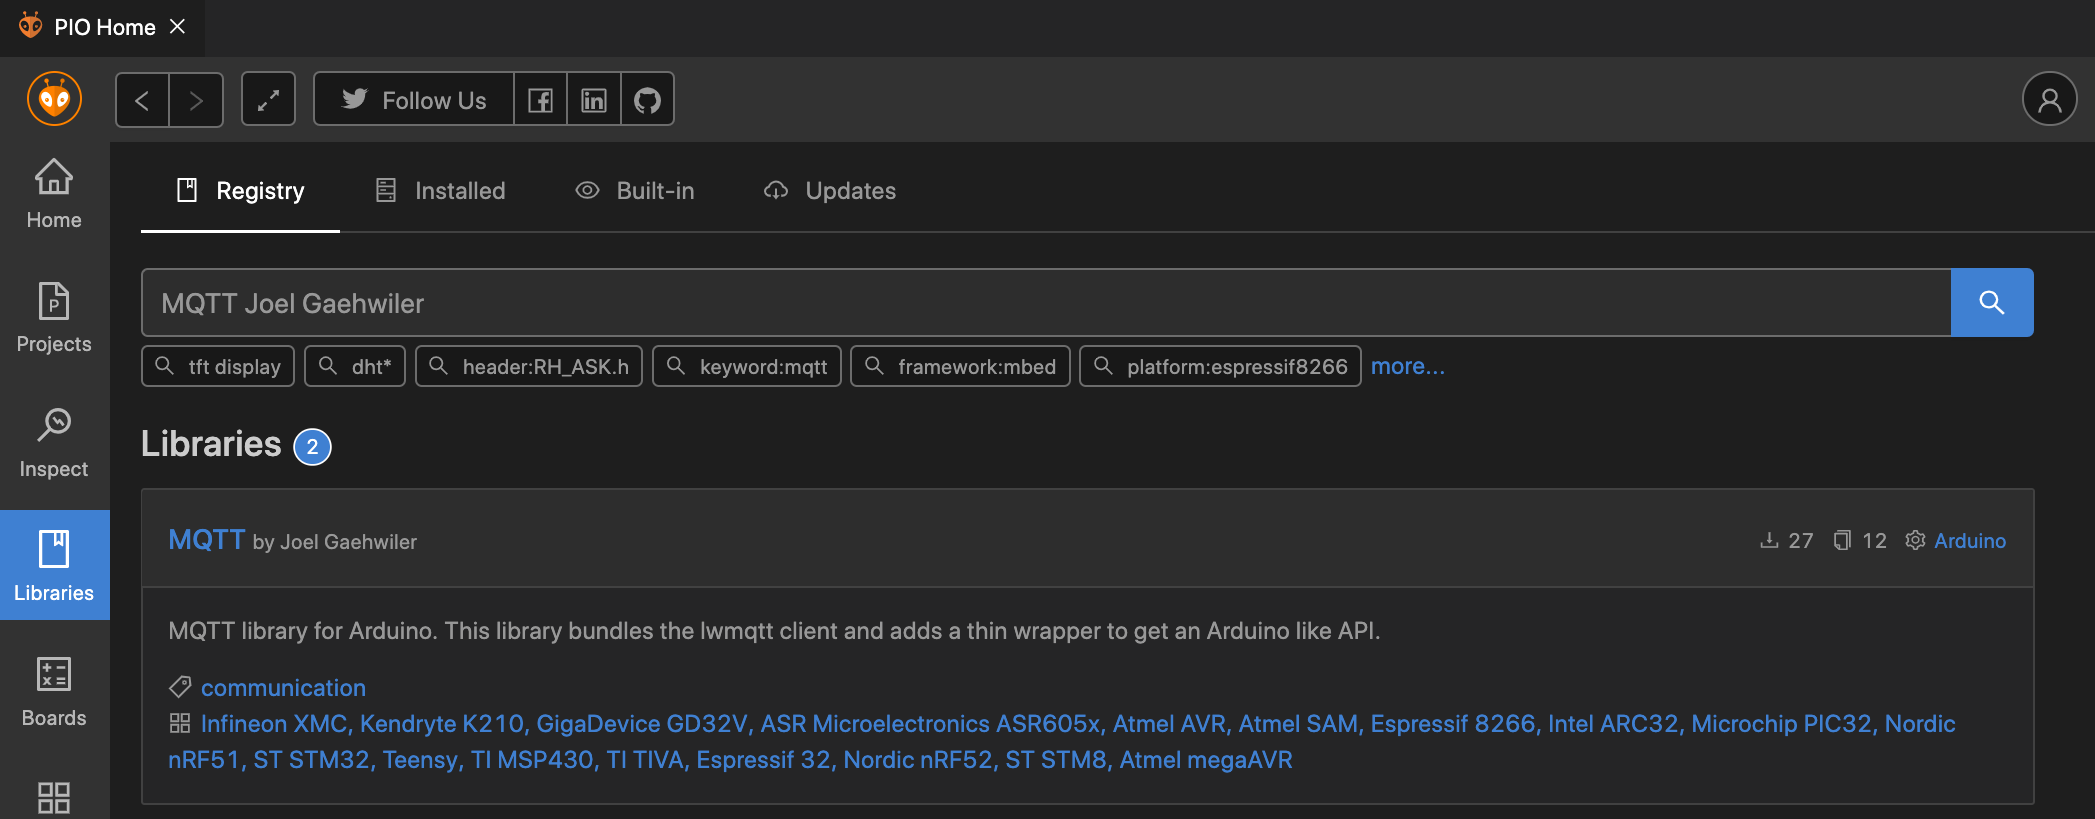Click the PlatformIO alien logo icon
The image size is (2095, 819).
[x=54, y=99]
